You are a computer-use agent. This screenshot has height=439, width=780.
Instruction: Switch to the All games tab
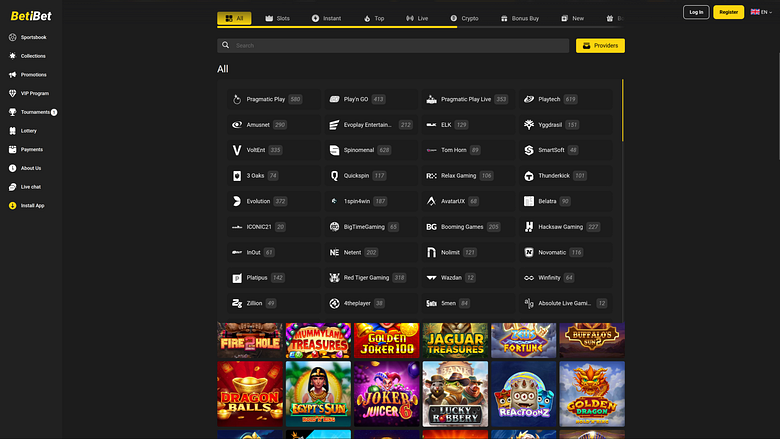pos(234,18)
